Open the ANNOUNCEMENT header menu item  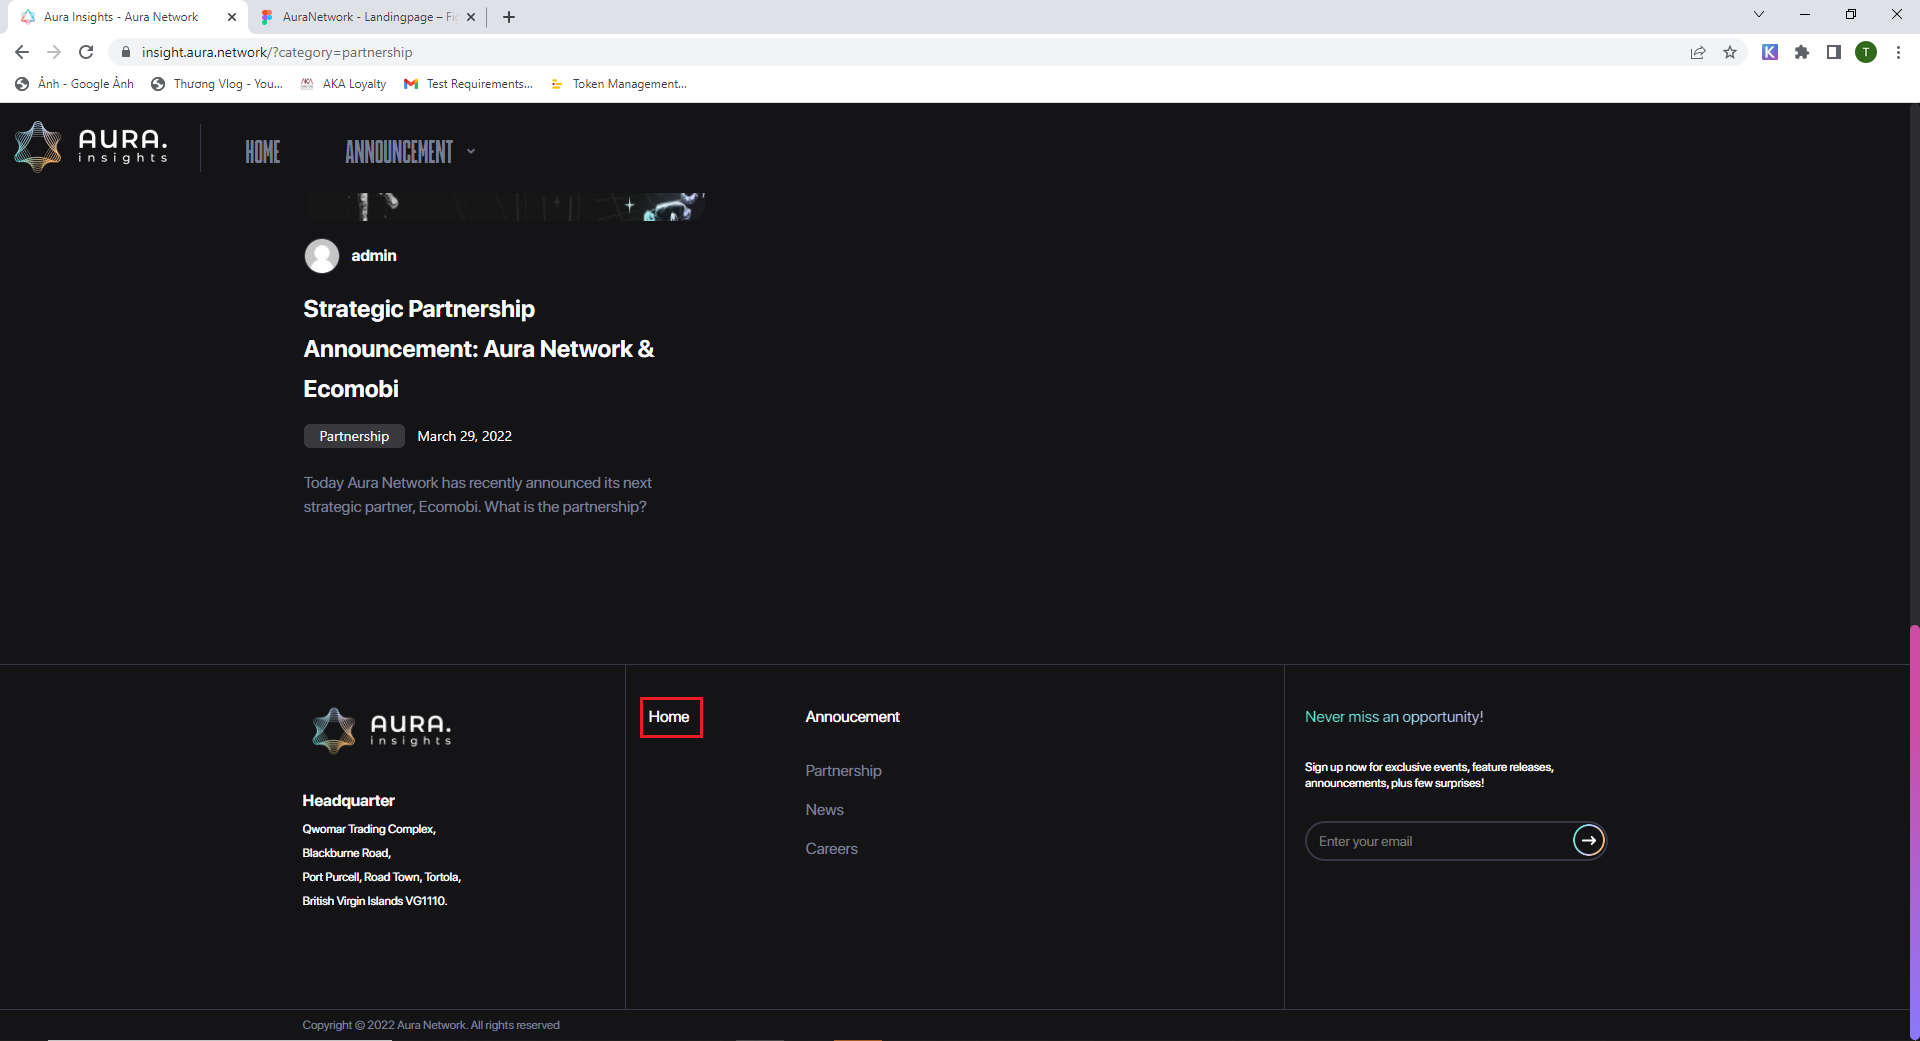tap(399, 152)
